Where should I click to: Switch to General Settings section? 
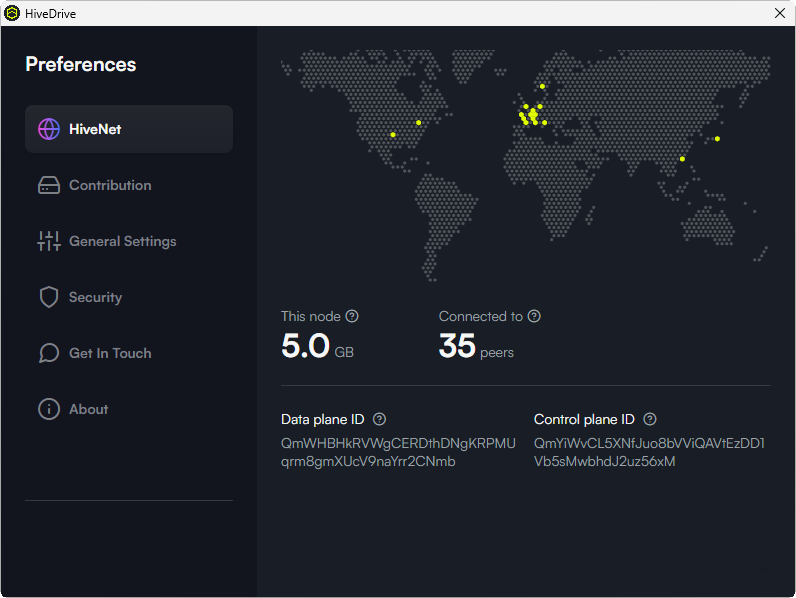click(122, 241)
